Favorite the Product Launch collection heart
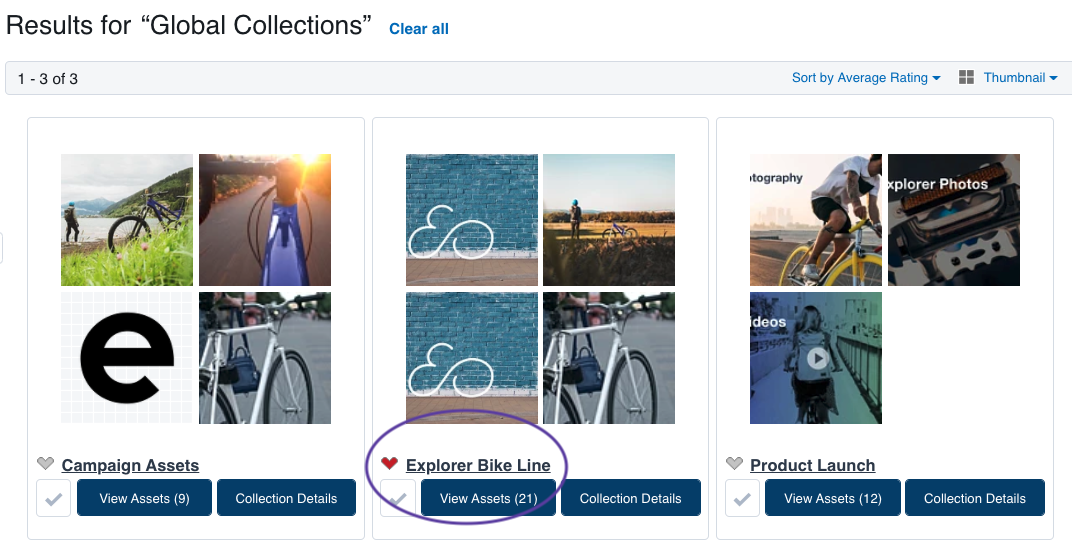The image size is (1072, 550). pyautogui.click(x=734, y=464)
